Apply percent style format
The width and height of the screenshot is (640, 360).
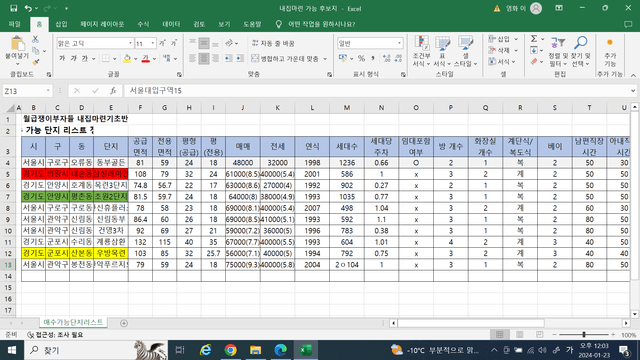tap(361, 59)
